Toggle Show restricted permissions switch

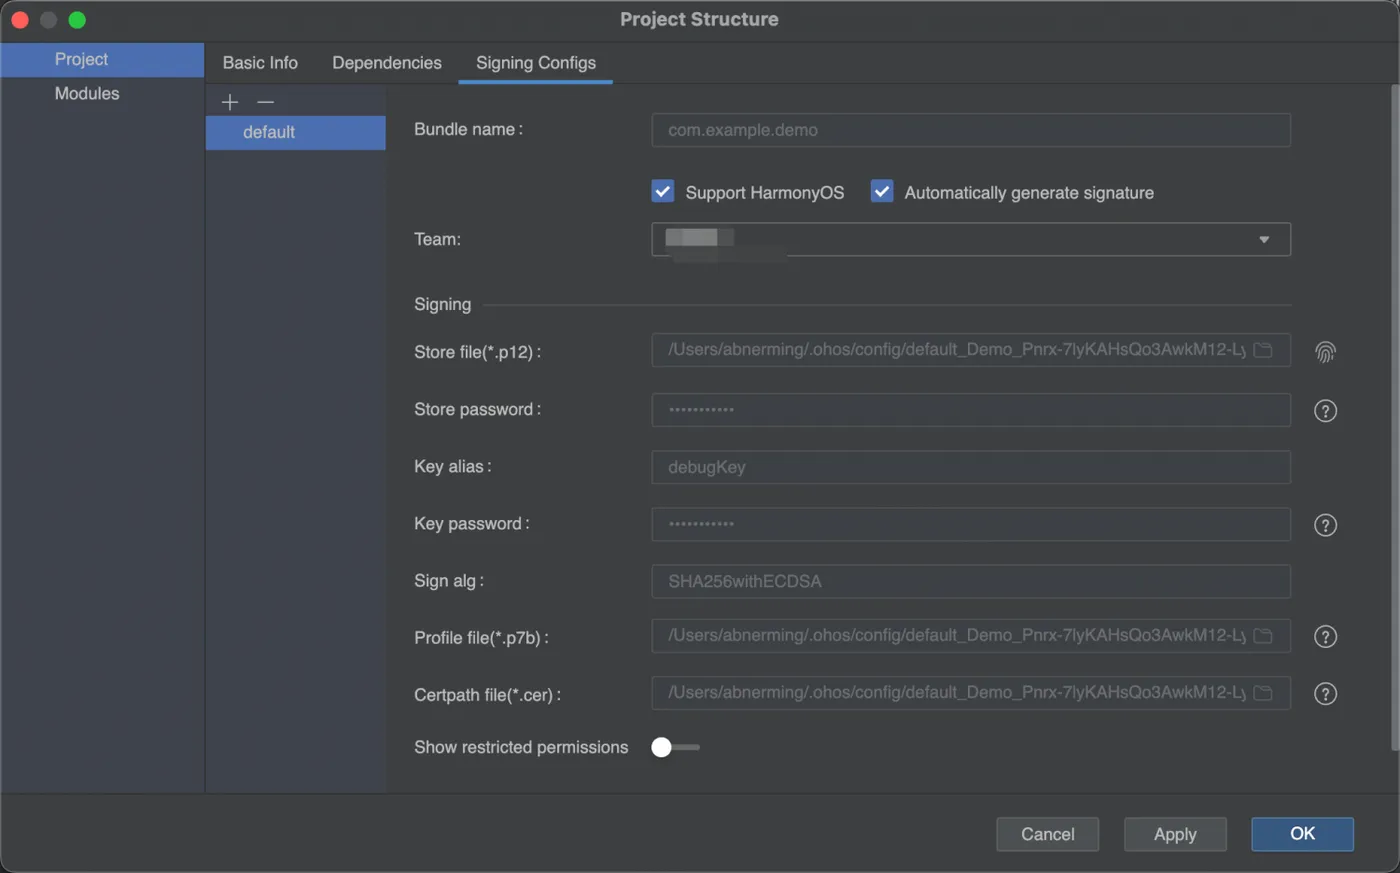click(x=675, y=747)
